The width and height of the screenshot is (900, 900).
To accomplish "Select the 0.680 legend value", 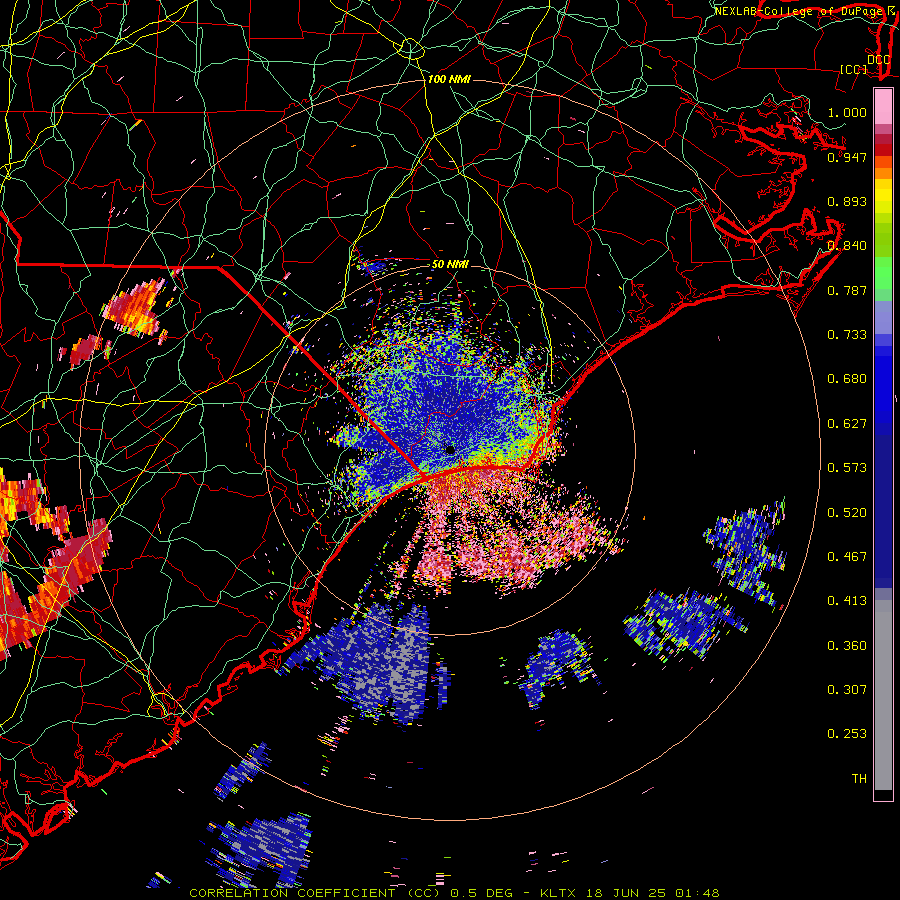I will (x=847, y=378).
